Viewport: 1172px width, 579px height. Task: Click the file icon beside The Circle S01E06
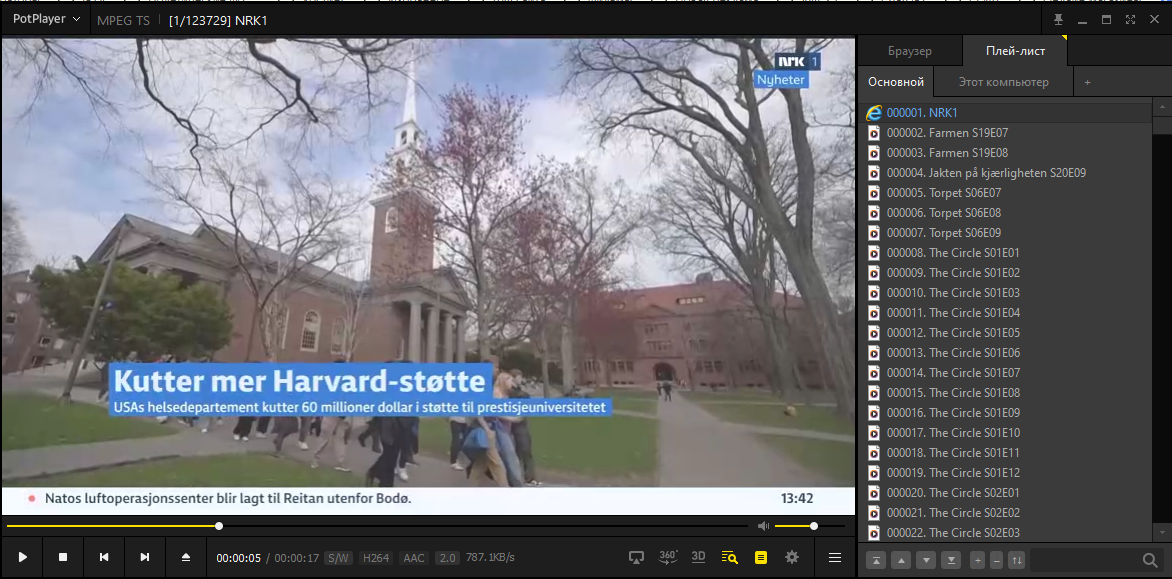point(873,353)
